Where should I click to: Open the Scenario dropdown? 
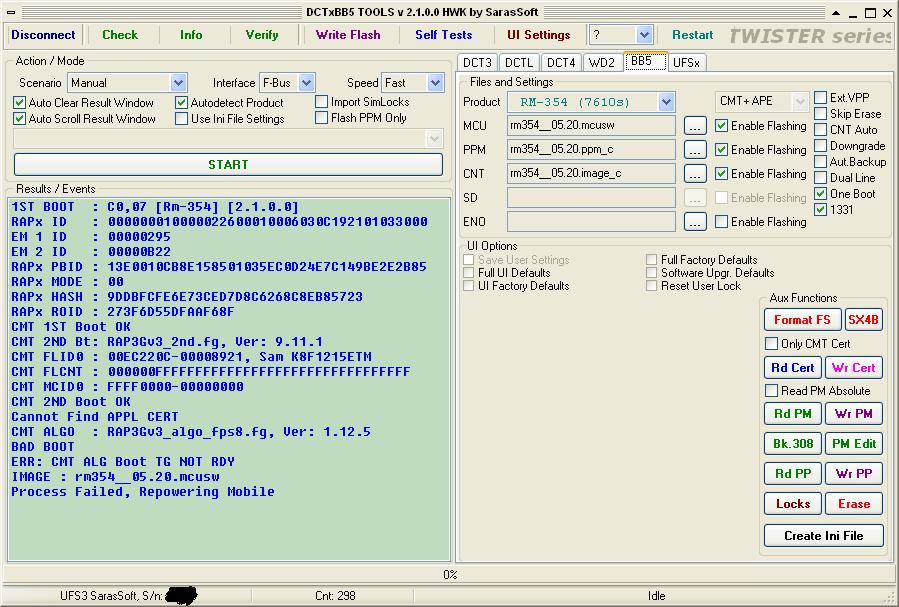tap(178, 83)
